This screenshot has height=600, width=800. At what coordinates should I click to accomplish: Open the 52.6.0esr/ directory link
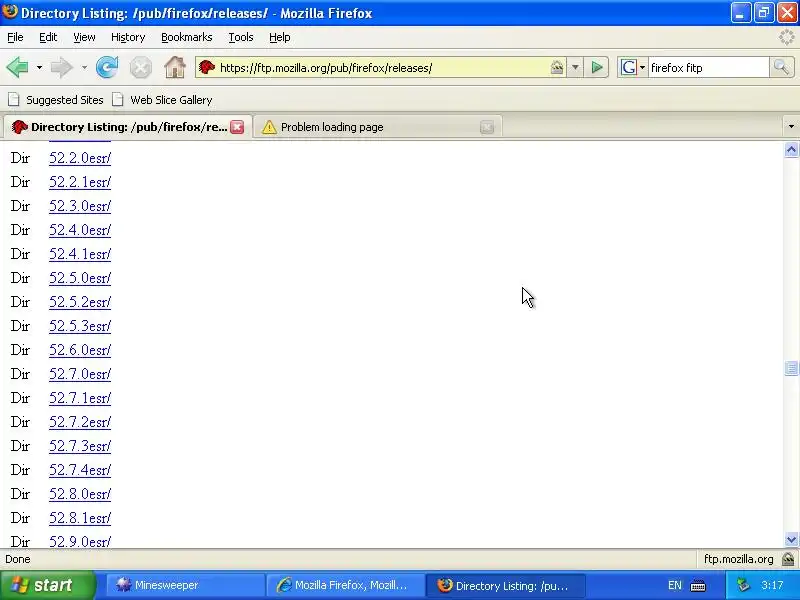click(80, 350)
